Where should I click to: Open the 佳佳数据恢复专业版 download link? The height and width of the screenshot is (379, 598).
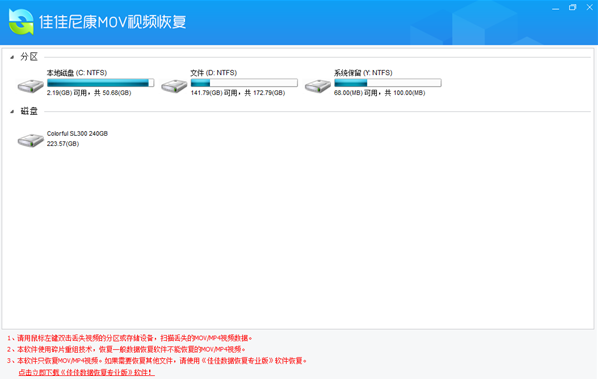coord(87,372)
